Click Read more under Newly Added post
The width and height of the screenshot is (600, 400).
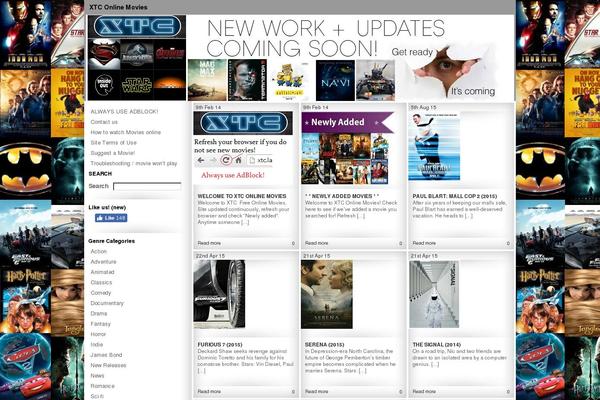click(x=316, y=243)
